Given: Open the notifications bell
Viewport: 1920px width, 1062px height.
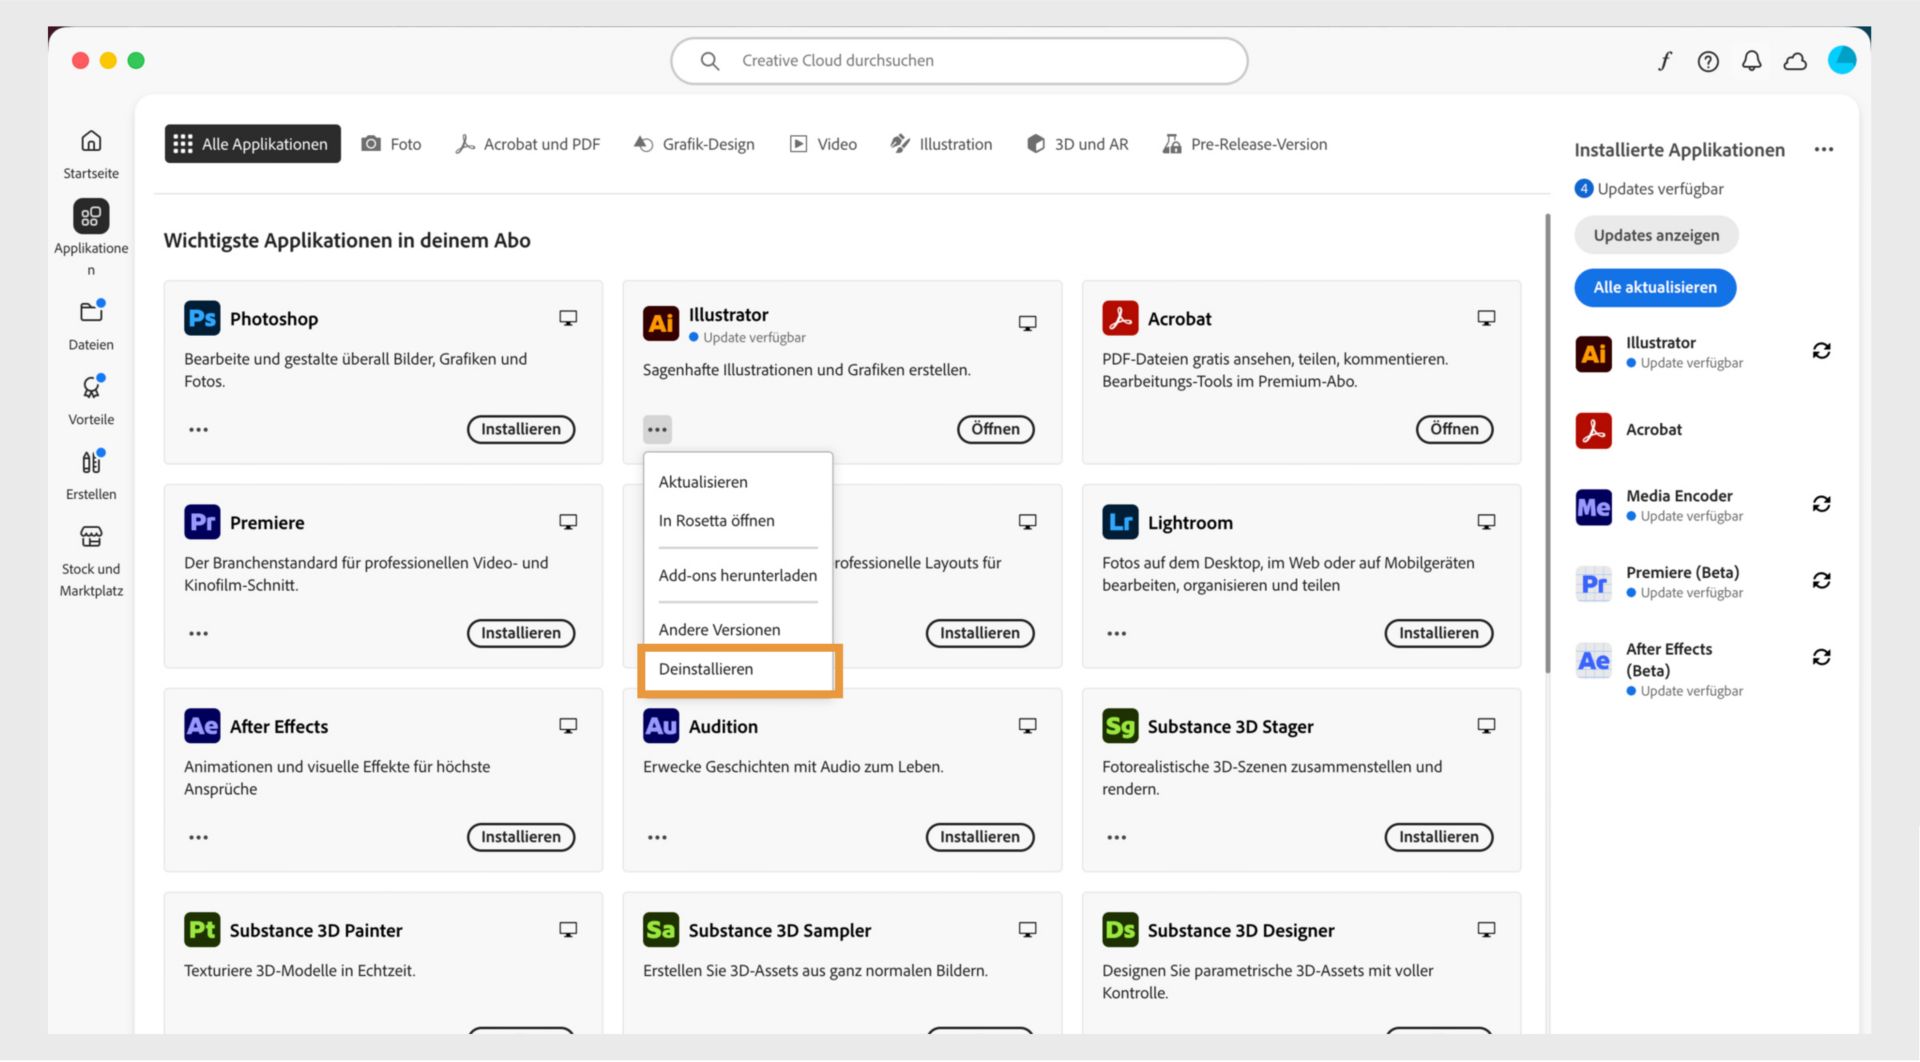Looking at the screenshot, I should [1752, 61].
